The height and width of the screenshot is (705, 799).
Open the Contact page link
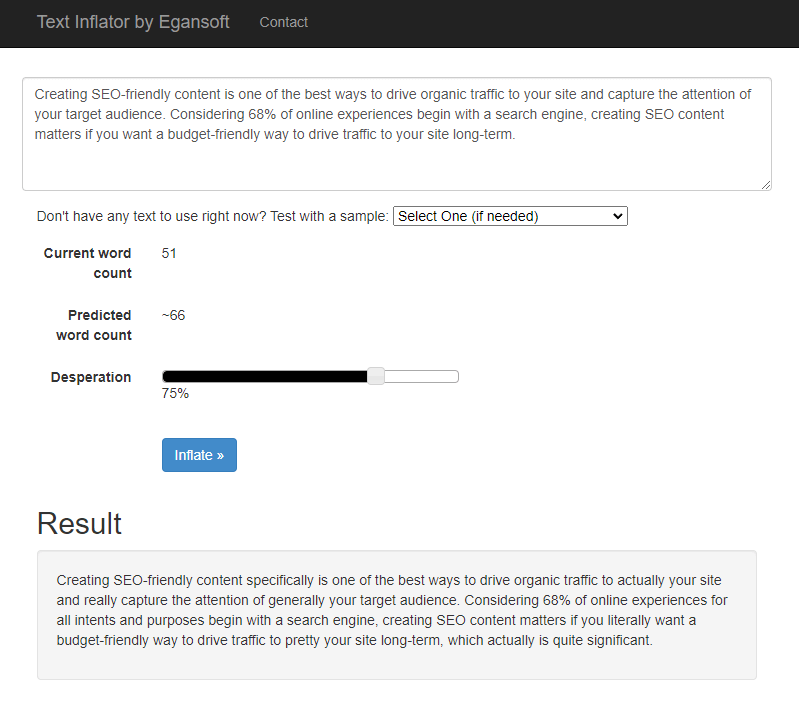(x=283, y=22)
